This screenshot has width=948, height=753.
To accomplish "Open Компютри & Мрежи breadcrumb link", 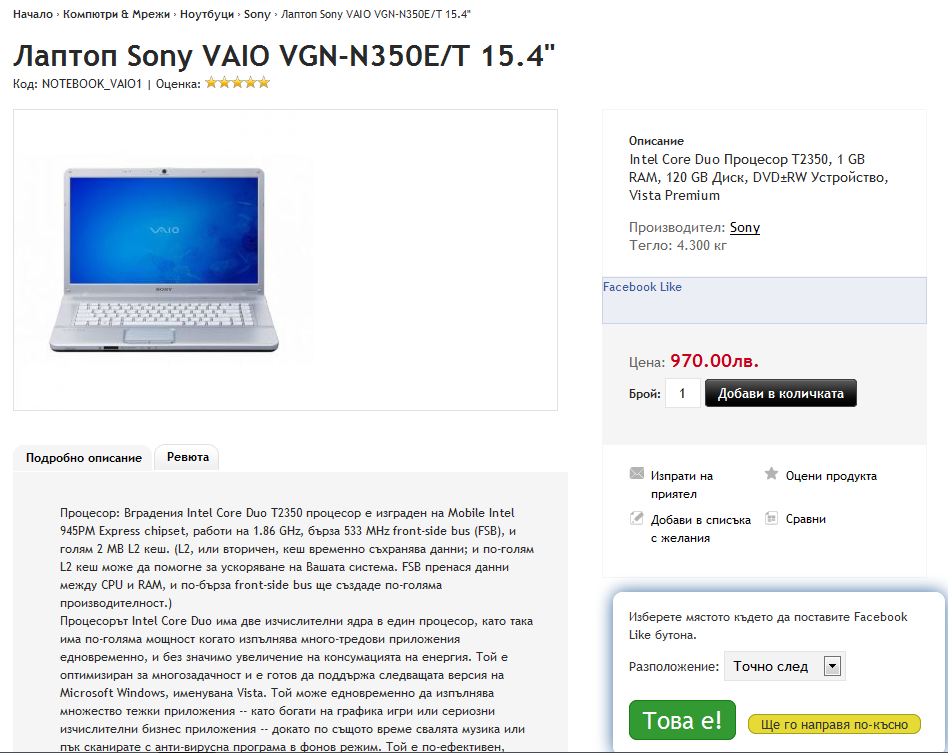I will (x=116, y=14).
